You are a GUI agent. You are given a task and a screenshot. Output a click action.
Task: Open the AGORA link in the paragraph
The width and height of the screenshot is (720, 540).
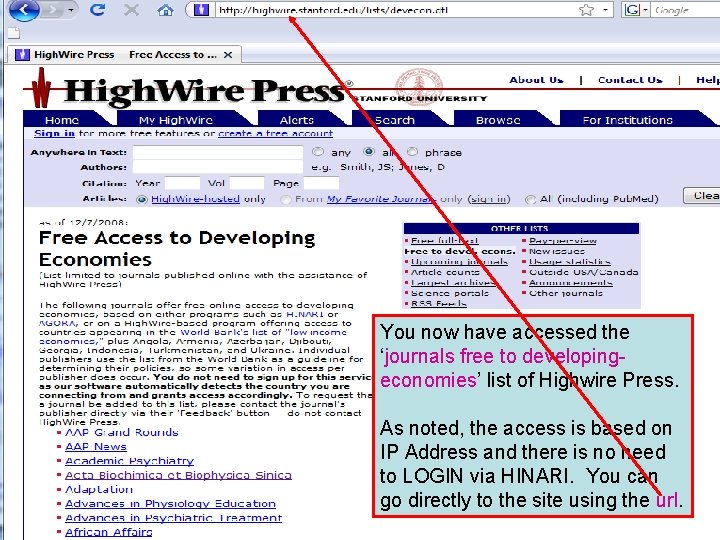pos(58,323)
